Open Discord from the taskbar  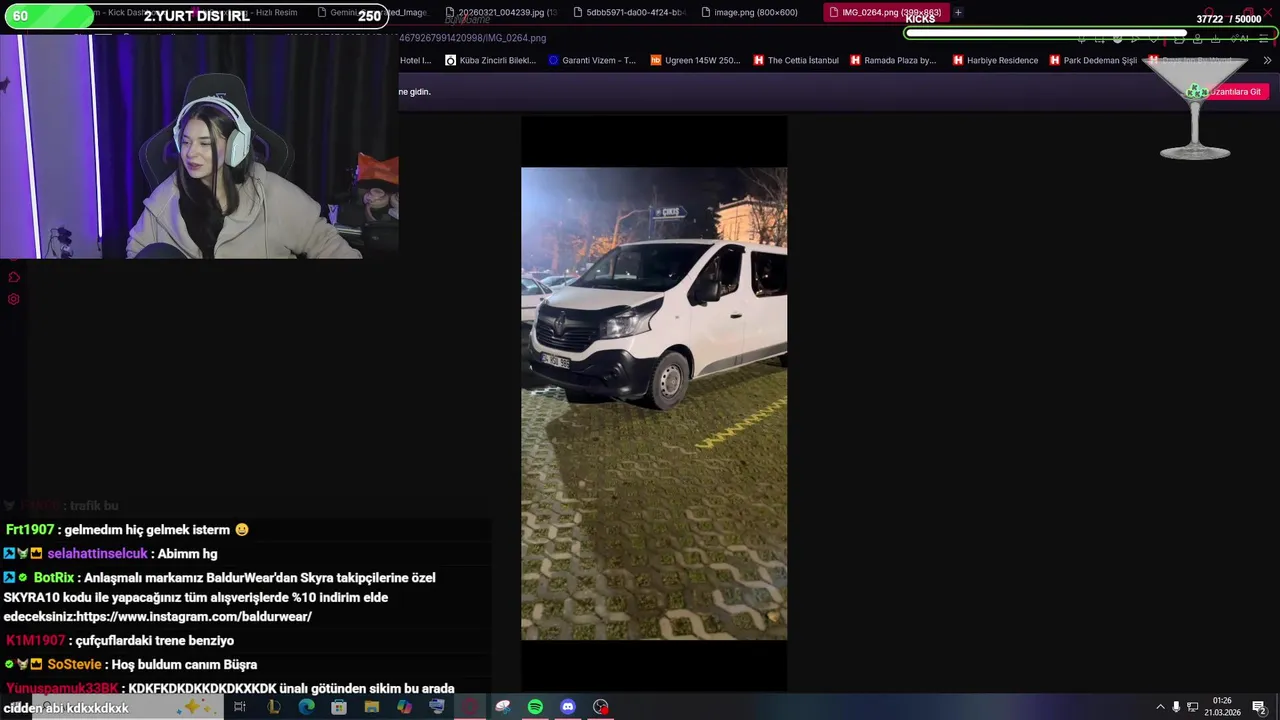click(x=568, y=707)
